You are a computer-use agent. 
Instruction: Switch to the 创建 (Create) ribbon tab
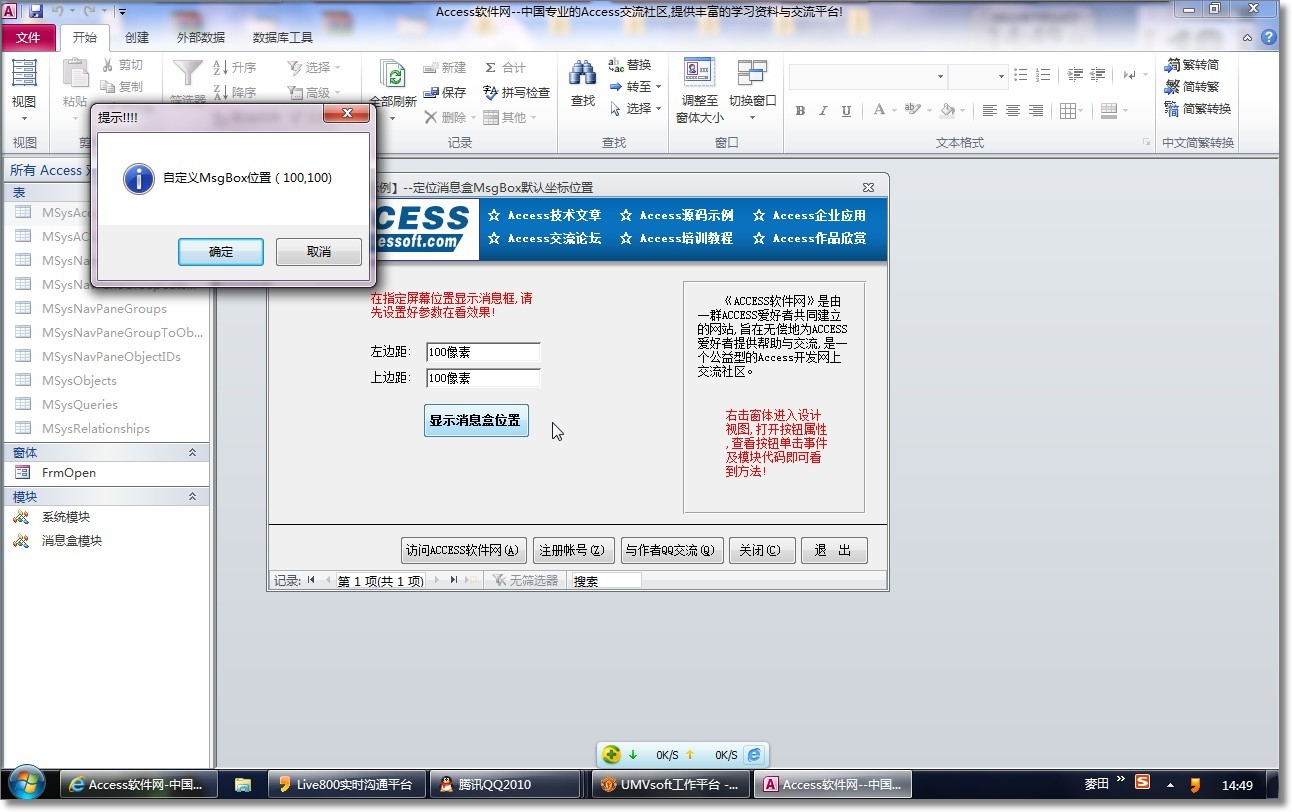(137, 38)
